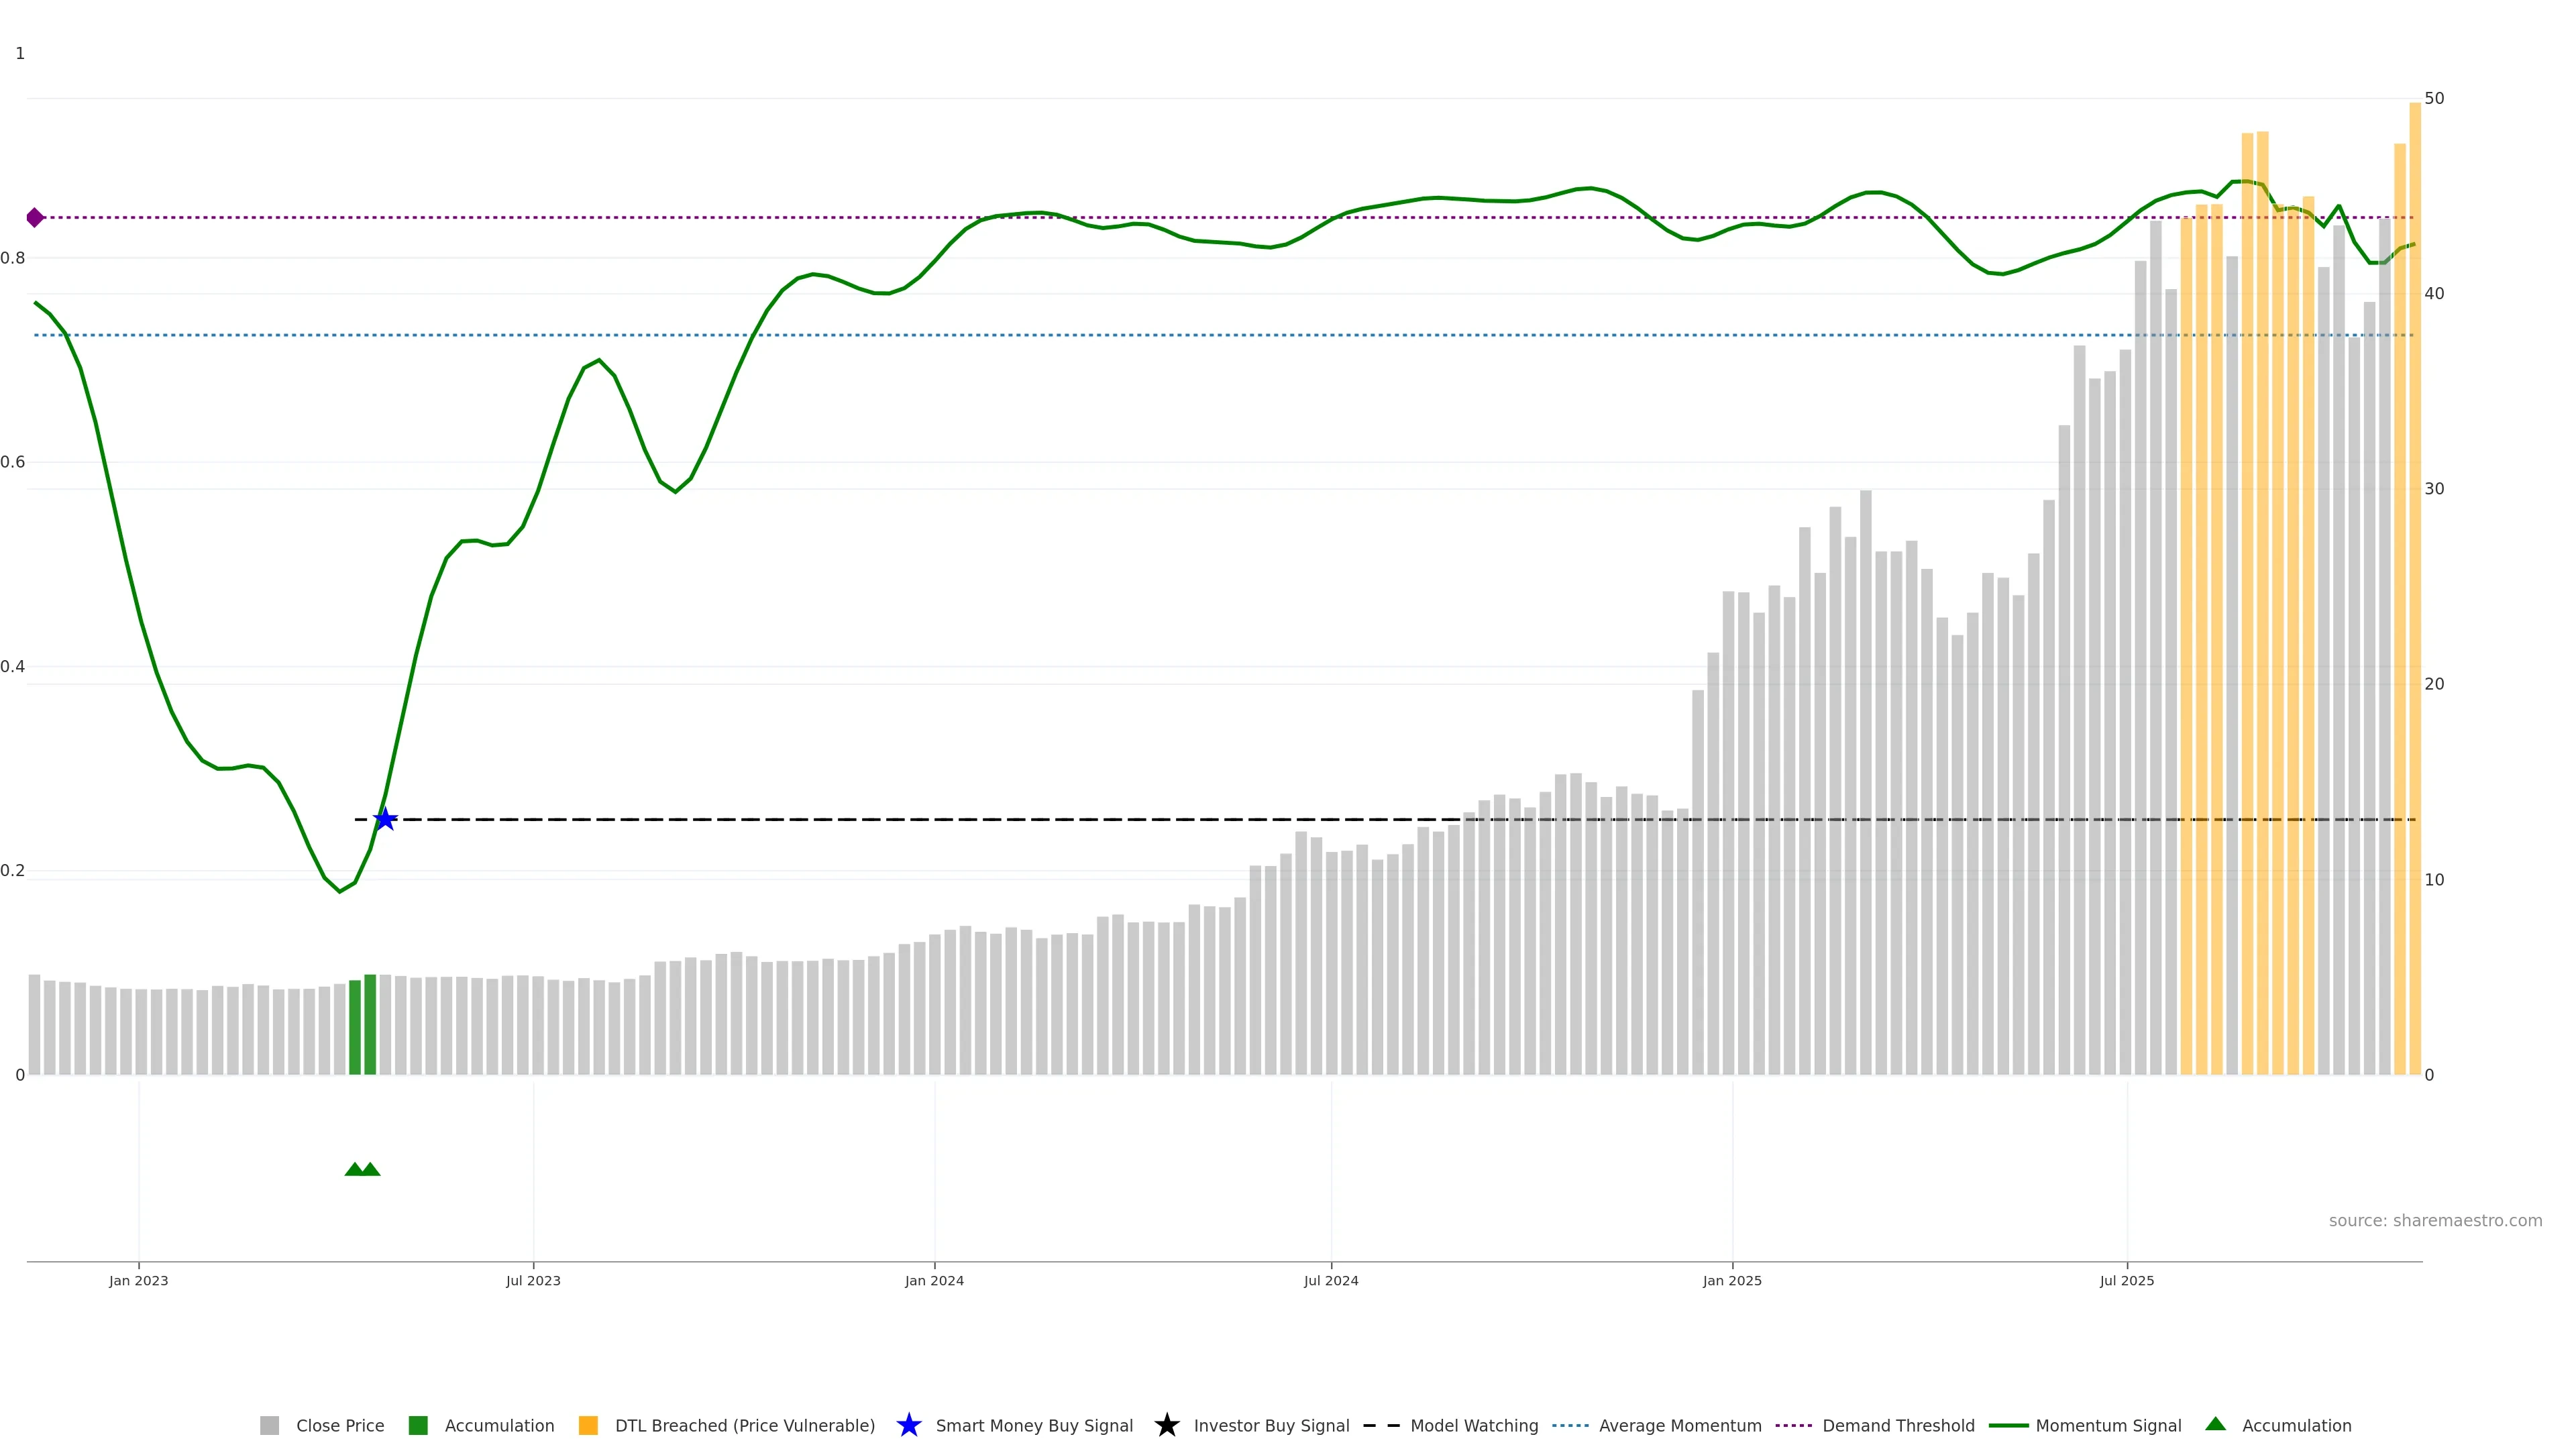Image resolution: width=2576 pixels, height=1449 pixels.
Task: Click the right axis label 50
Action: (x=2434, y=98)
